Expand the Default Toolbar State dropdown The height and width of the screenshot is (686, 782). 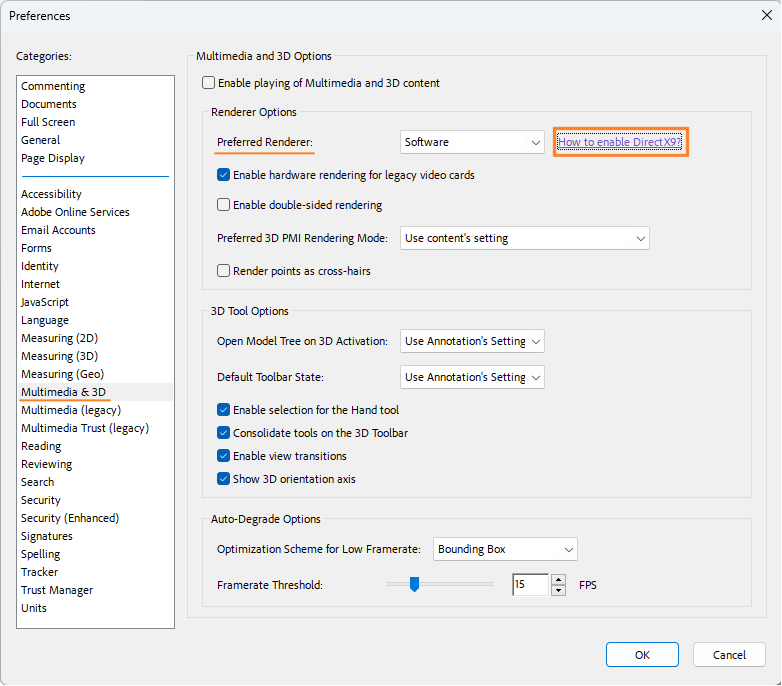472,377
